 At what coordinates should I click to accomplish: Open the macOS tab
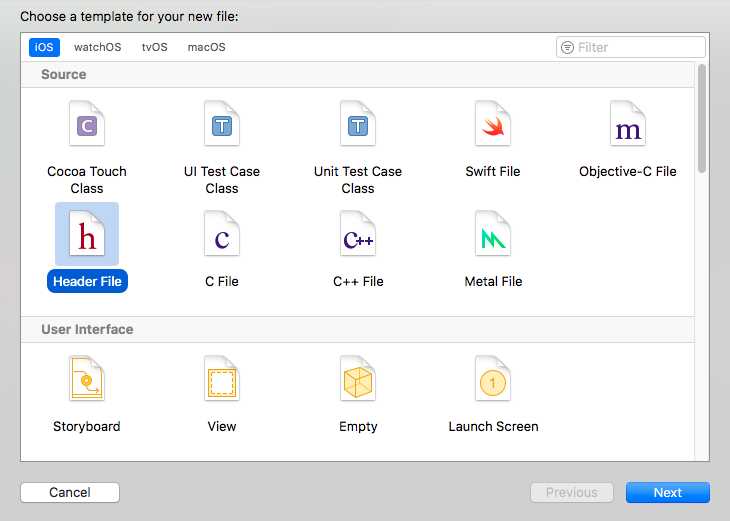(206, 47)
